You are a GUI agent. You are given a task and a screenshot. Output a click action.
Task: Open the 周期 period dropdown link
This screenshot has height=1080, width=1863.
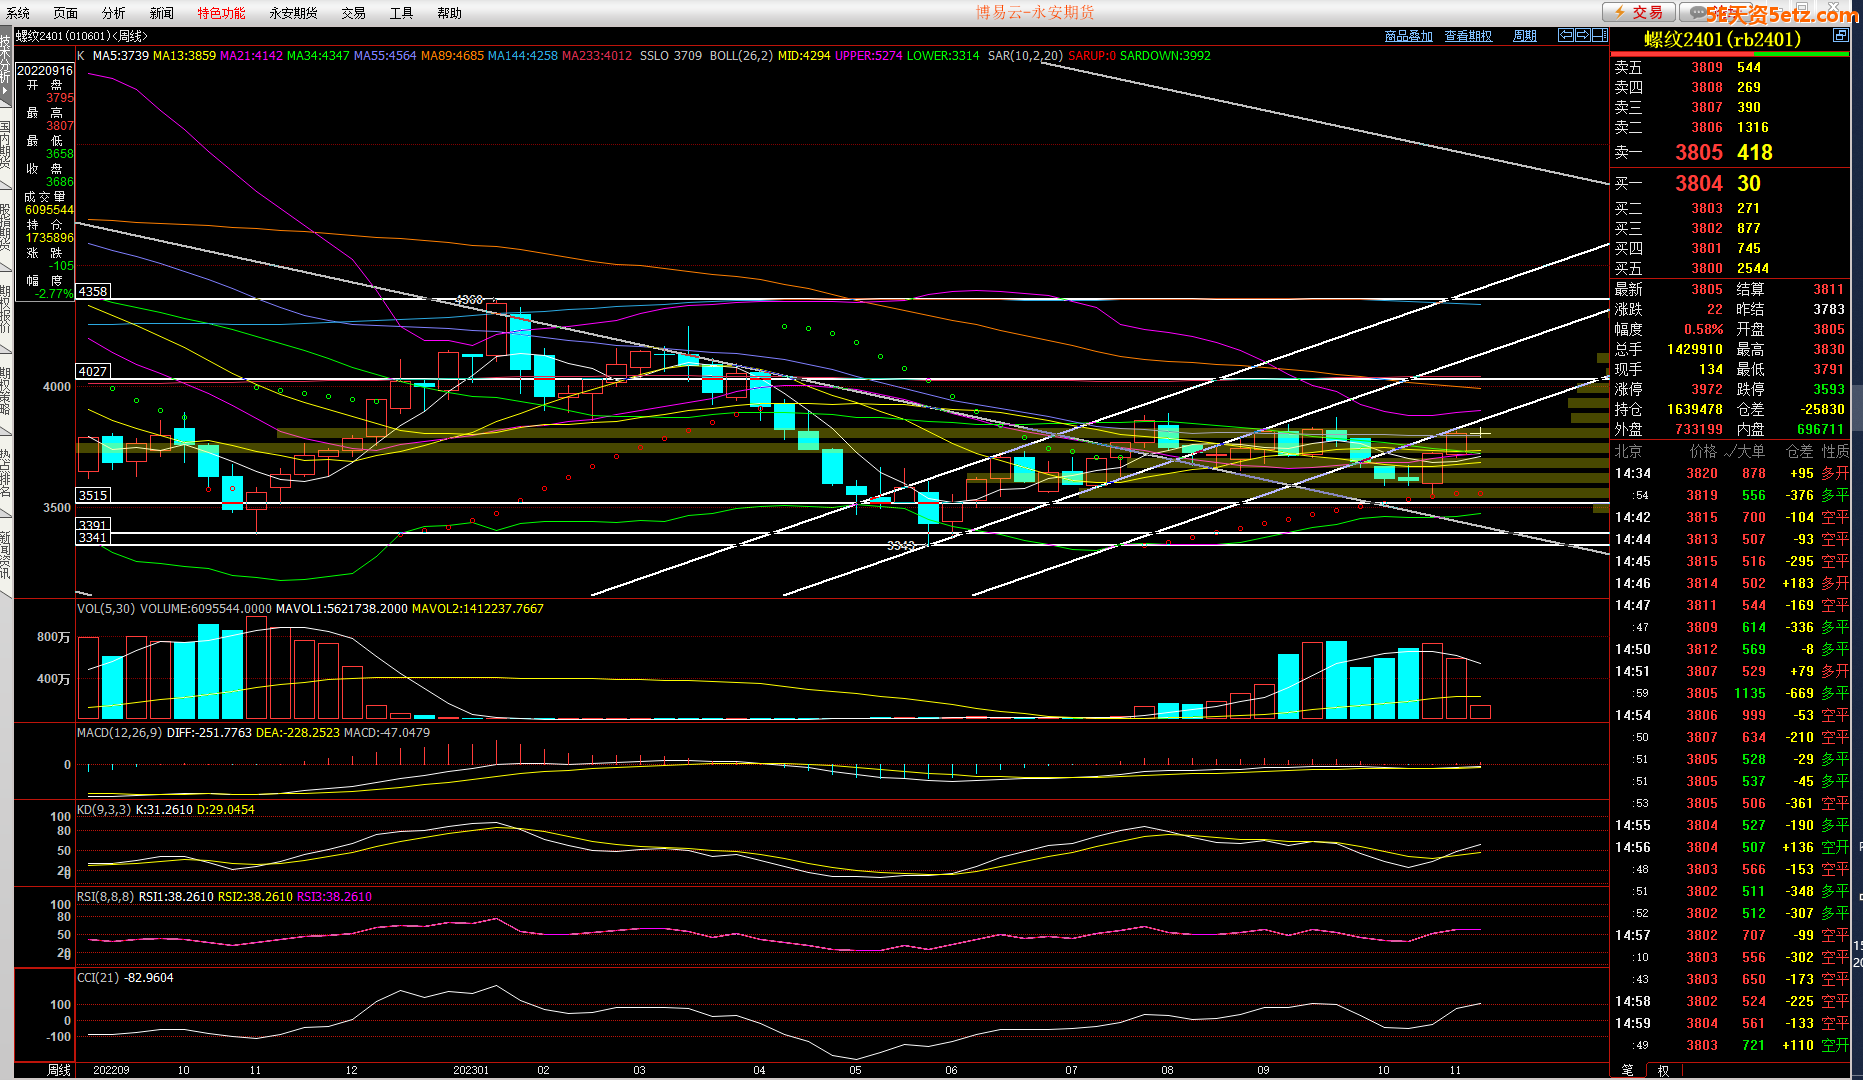tap(1524, 36)
